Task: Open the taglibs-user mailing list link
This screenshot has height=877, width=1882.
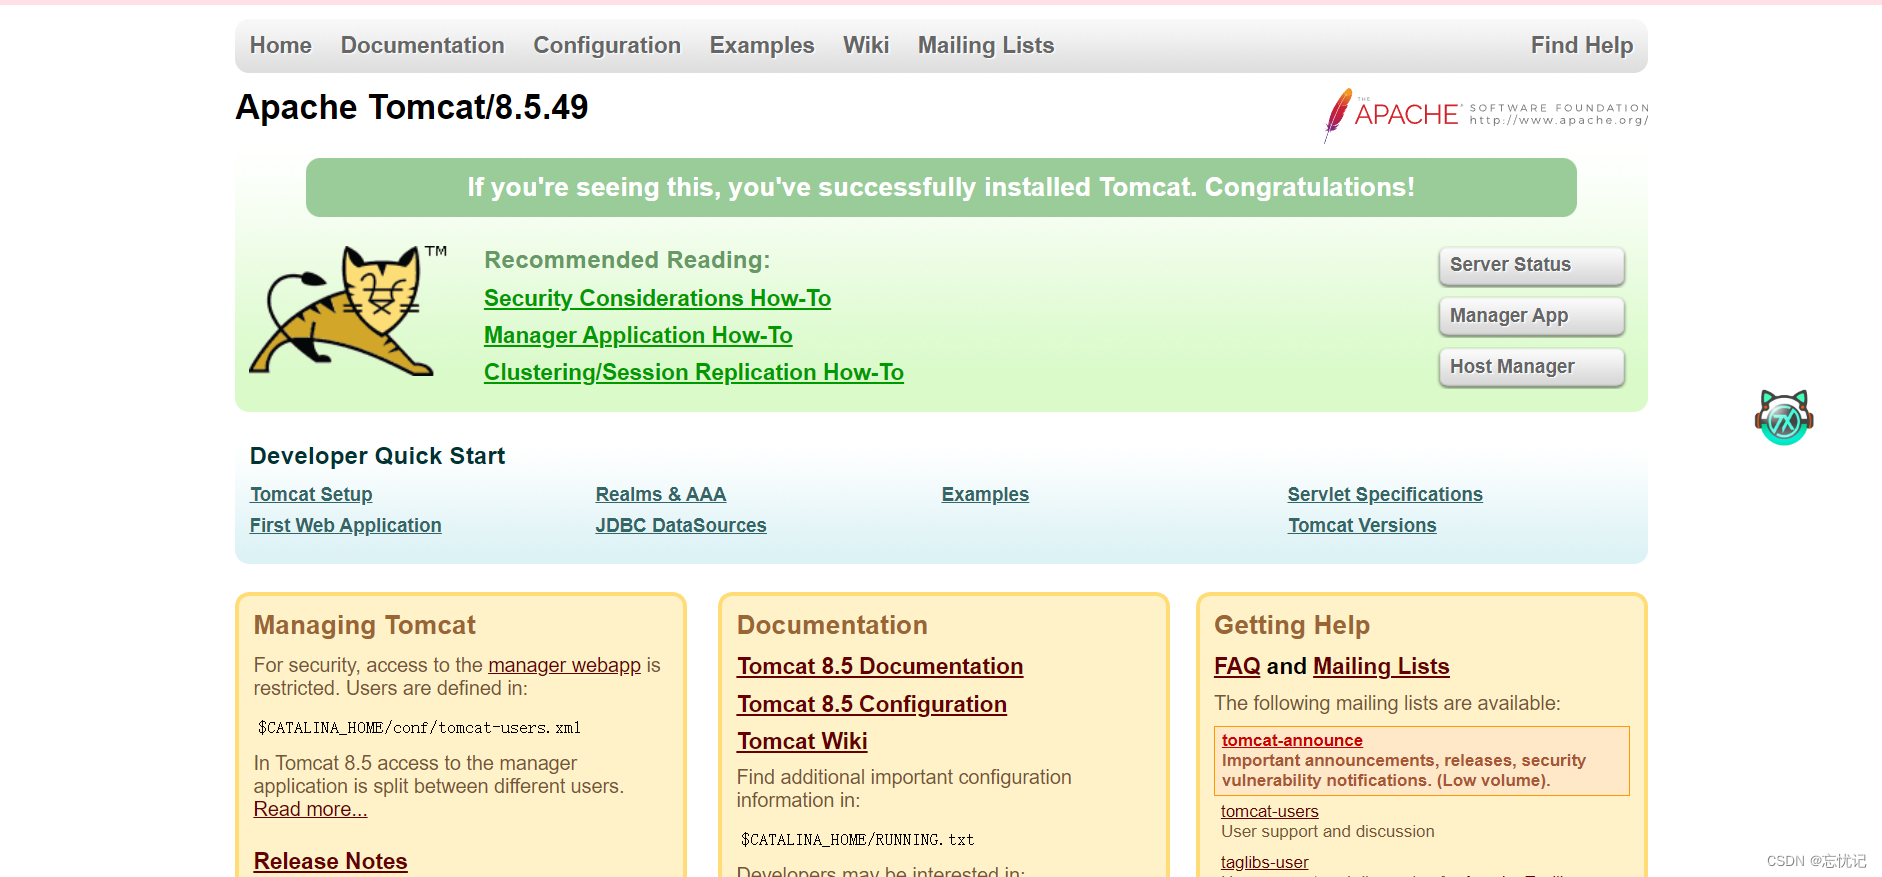Action: (x=1264, y=862)
